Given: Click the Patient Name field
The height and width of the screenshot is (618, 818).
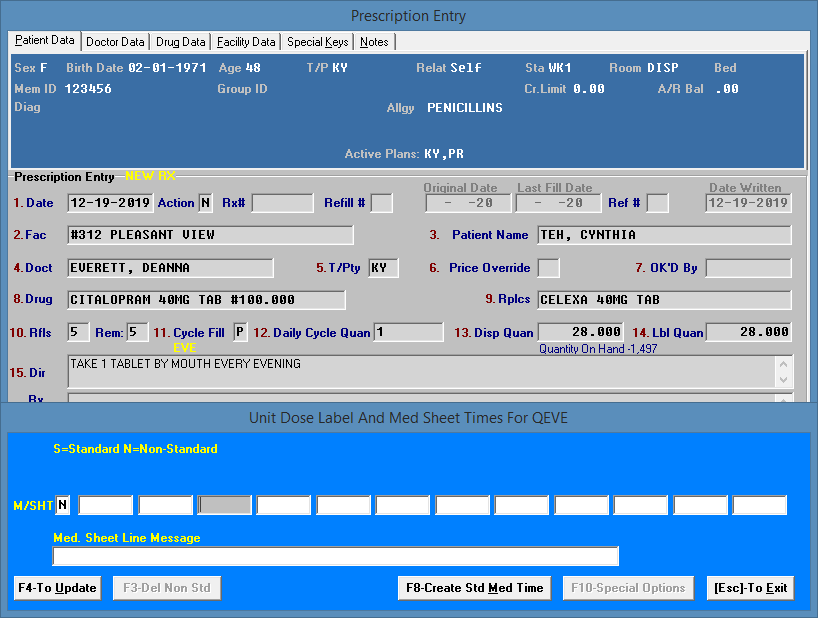Looking at the screenshot, I should (663, 235).
